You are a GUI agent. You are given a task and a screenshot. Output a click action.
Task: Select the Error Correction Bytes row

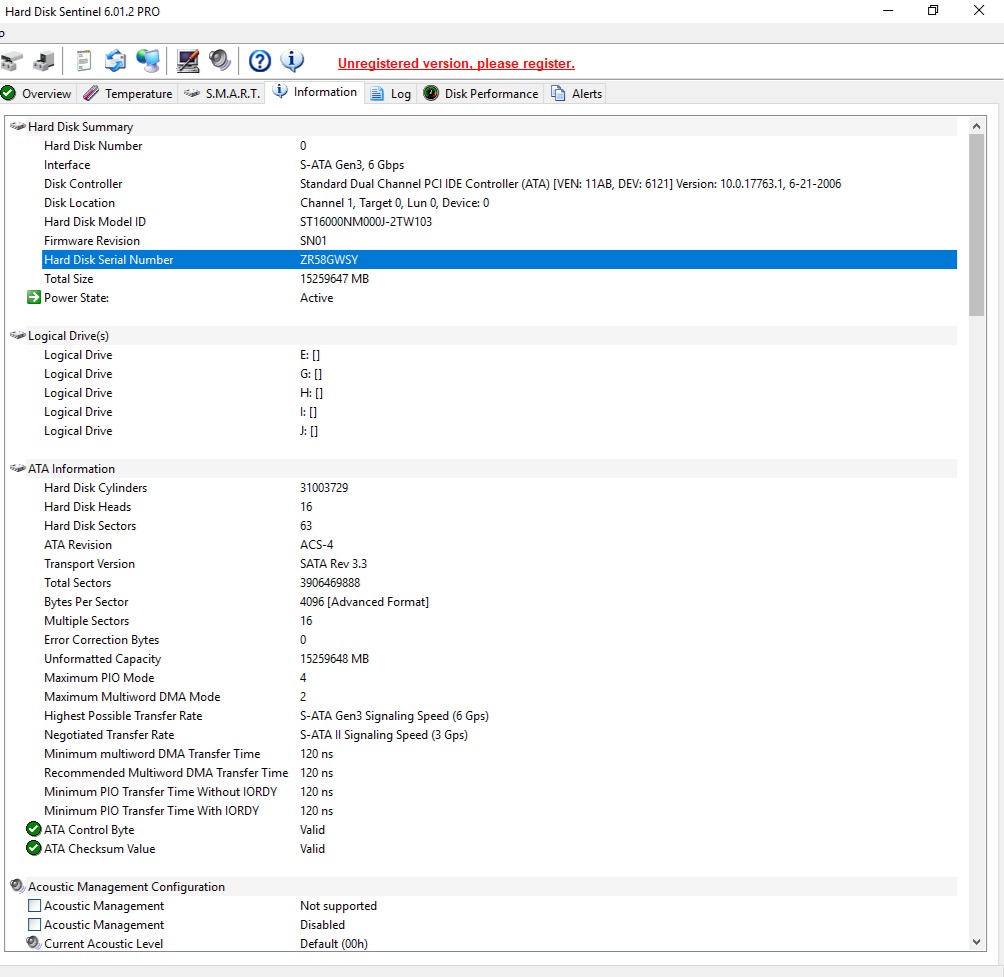click(x=499, y=640)
